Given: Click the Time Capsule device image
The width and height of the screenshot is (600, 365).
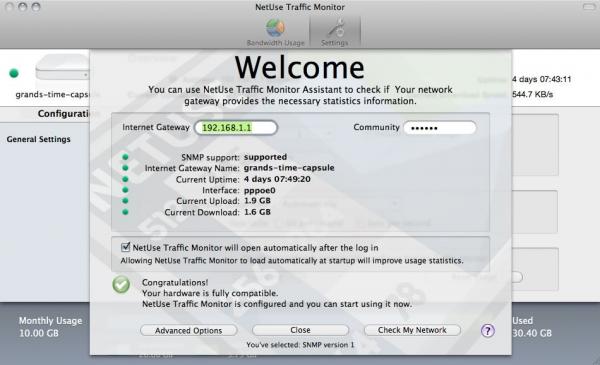Looking at the screenshot, I should 62,67.
